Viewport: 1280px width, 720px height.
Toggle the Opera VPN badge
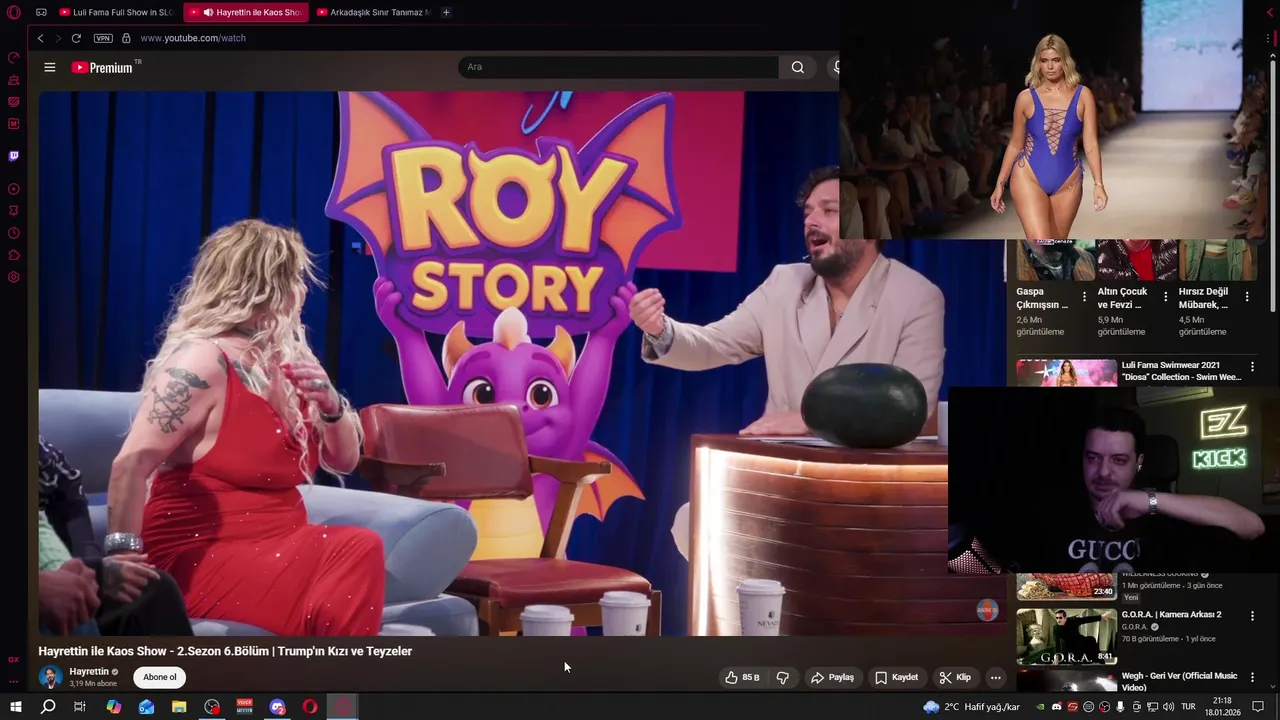(103, 38)
